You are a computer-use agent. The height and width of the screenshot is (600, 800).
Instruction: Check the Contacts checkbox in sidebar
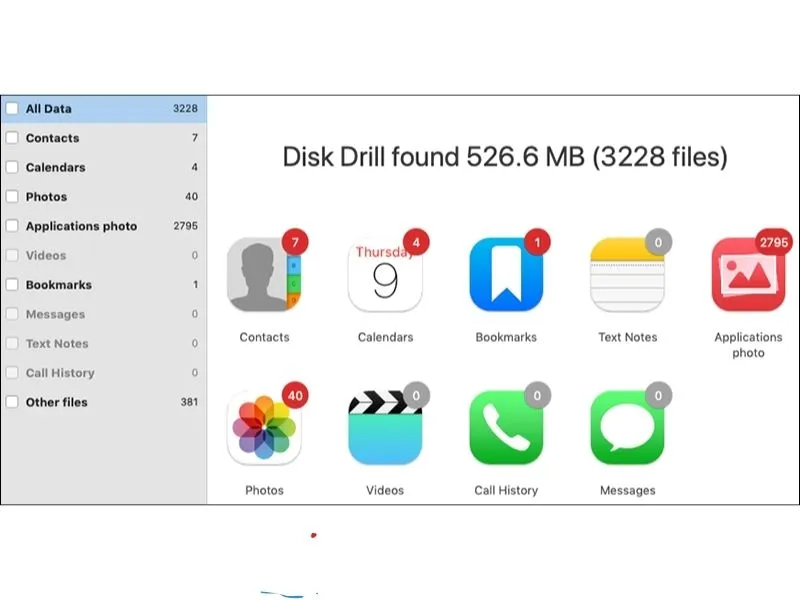(x=12, y=138)
